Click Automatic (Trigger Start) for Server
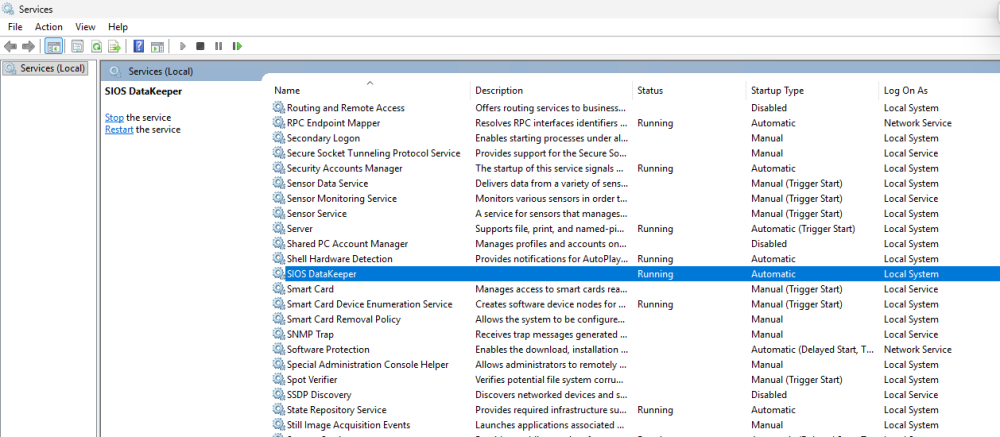The width and height of the screenshot is (1000, 437). coord(802,228)
